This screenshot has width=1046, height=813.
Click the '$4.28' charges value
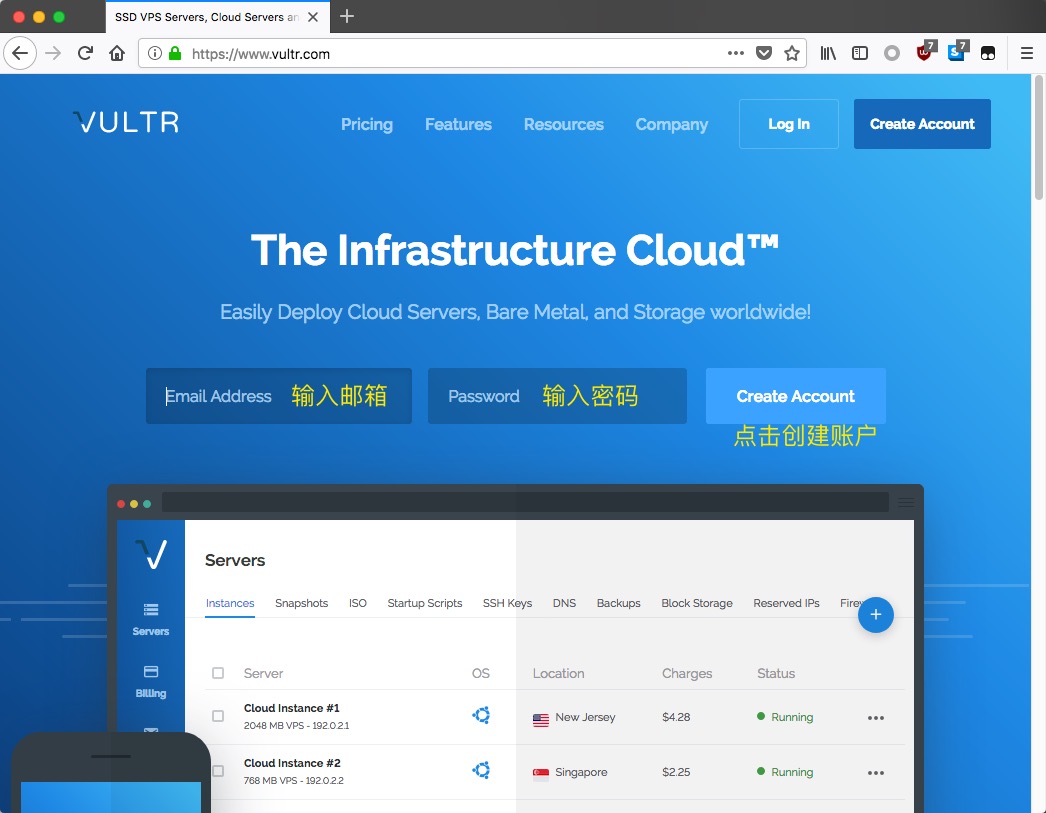coord(676,717)
